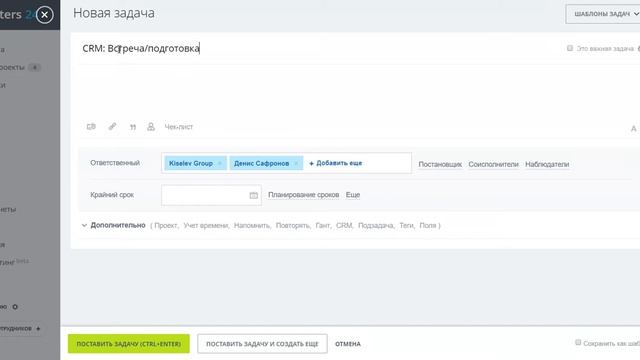Tick the save as template checkbox

(578, 342)
